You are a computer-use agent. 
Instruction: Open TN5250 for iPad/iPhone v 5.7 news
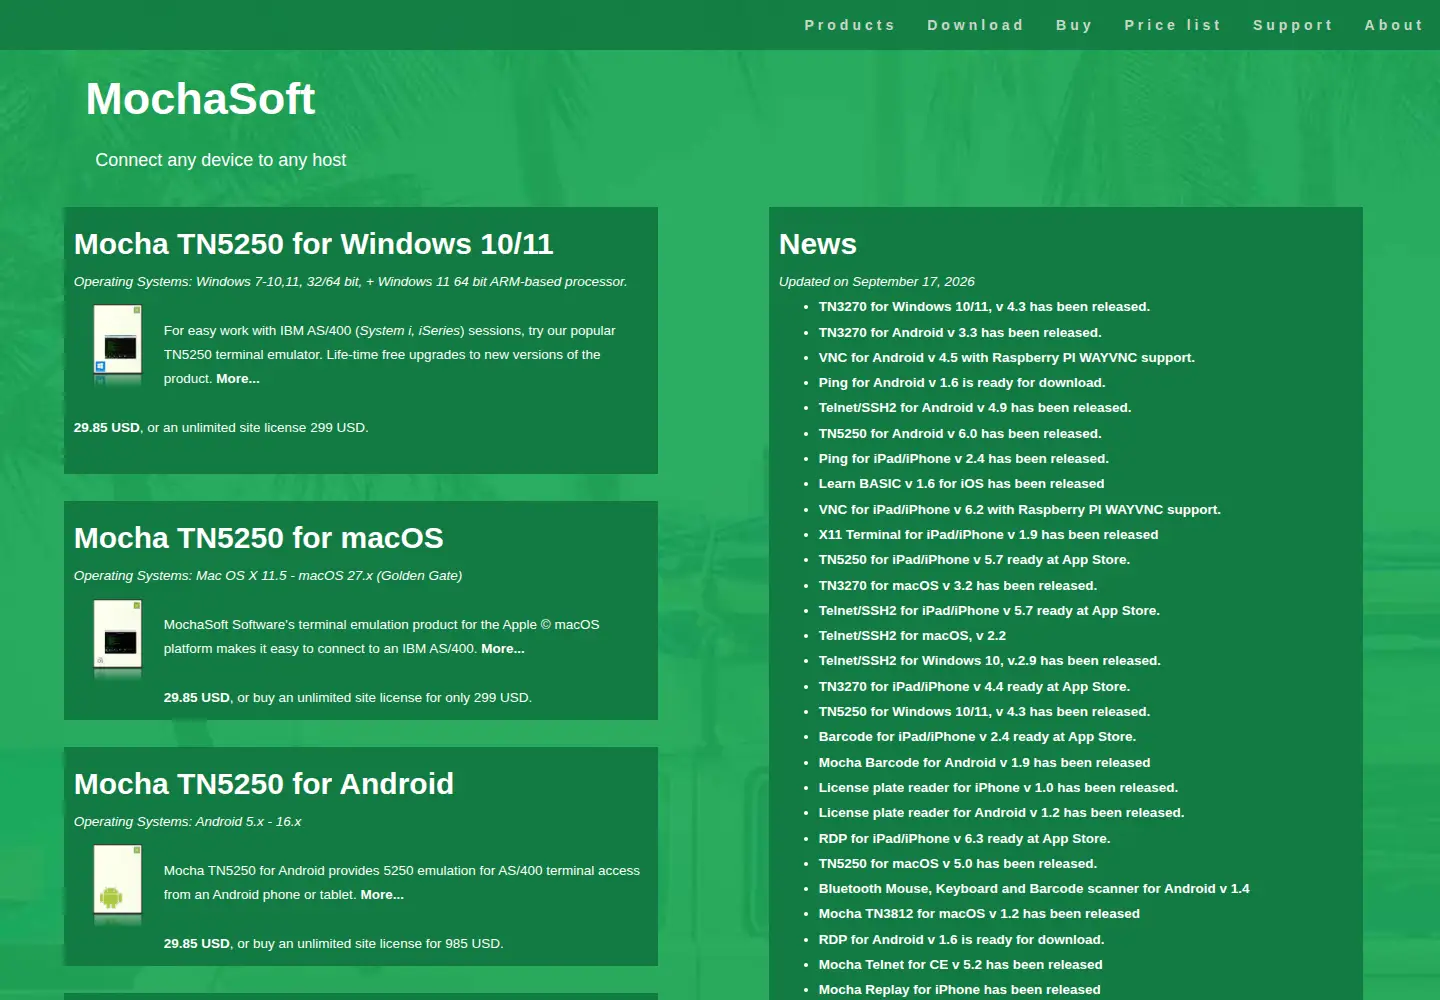[974, 560]
